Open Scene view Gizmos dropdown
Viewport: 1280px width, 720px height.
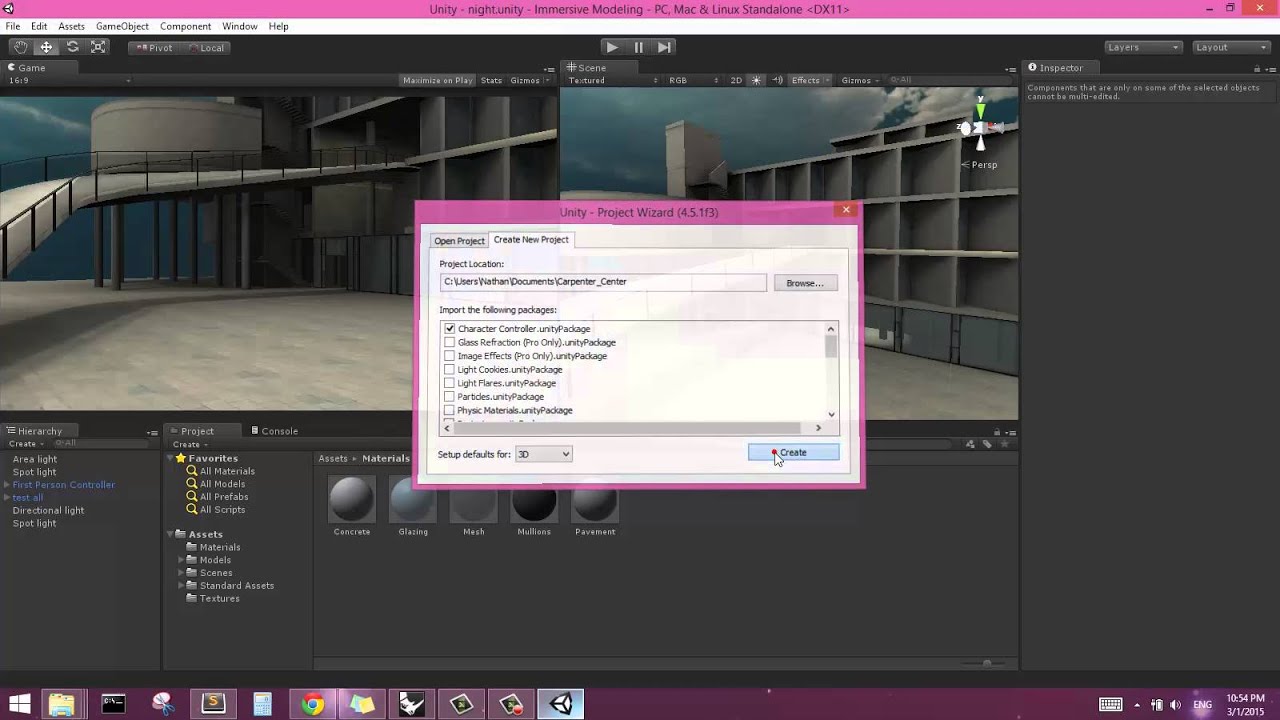click(x=862, y=80)
